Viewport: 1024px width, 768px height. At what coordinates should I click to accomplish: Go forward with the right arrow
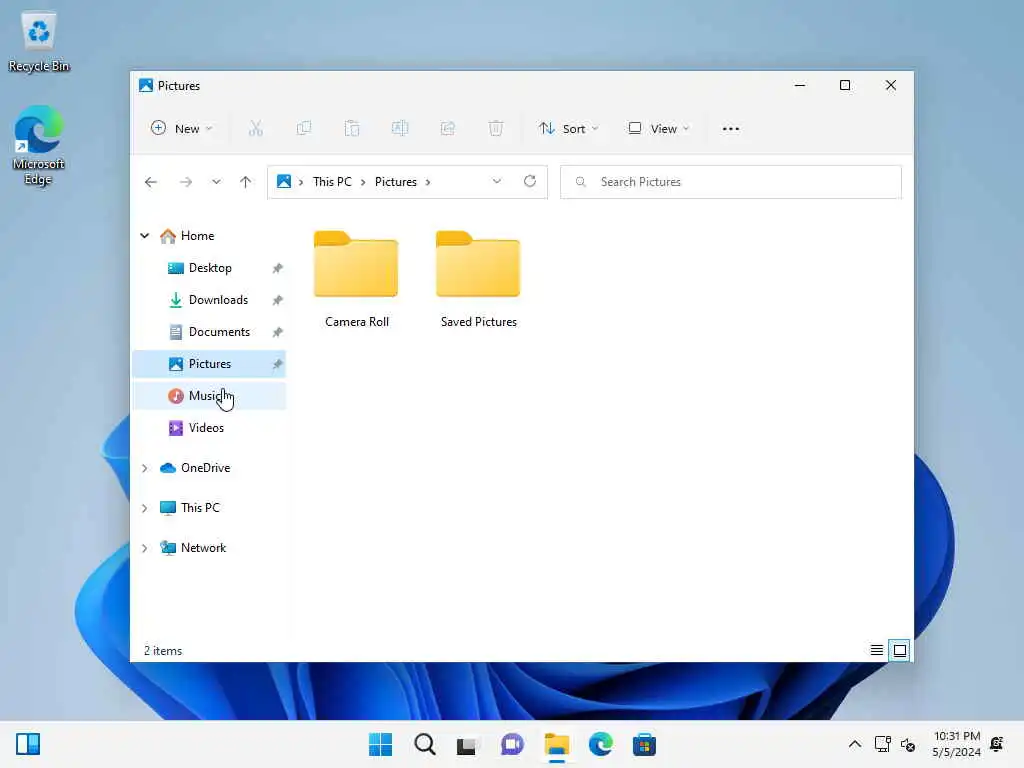click(x=186, y=182)
